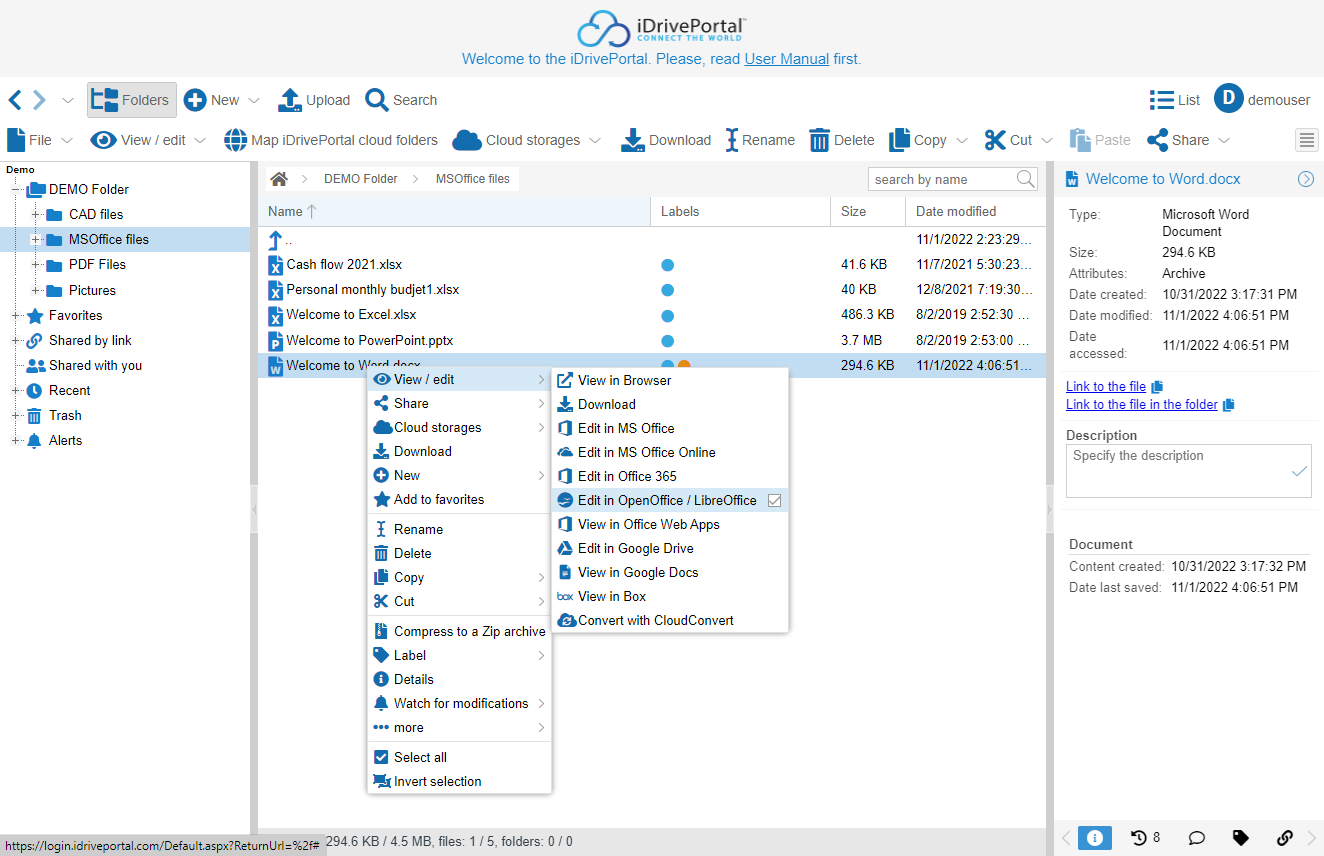Open the version history icon in details panel
Screen dimensions: 1324x856
click(1139, 838)
